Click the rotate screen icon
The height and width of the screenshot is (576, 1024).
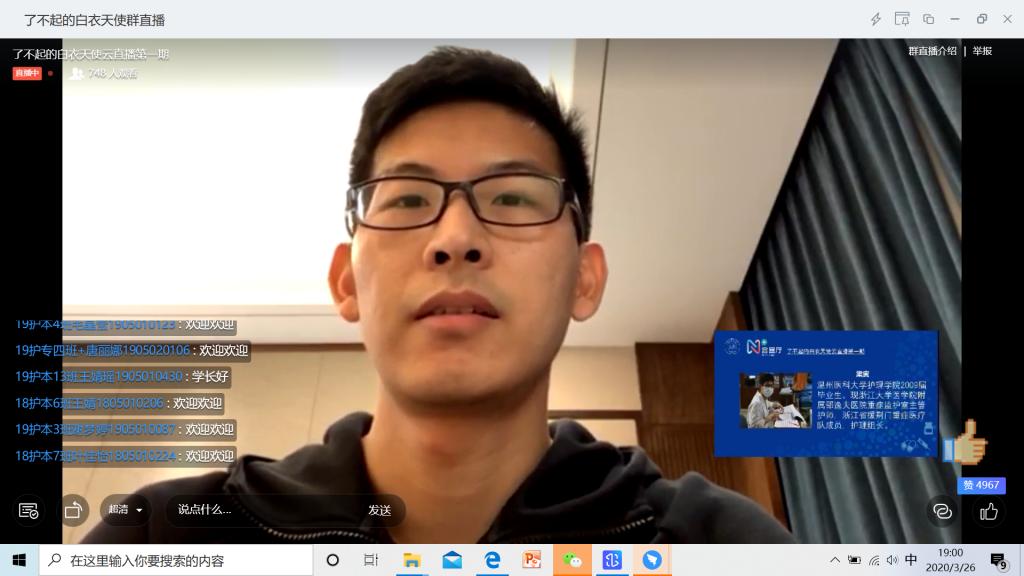pyautogui.click(x=73, y=510)
